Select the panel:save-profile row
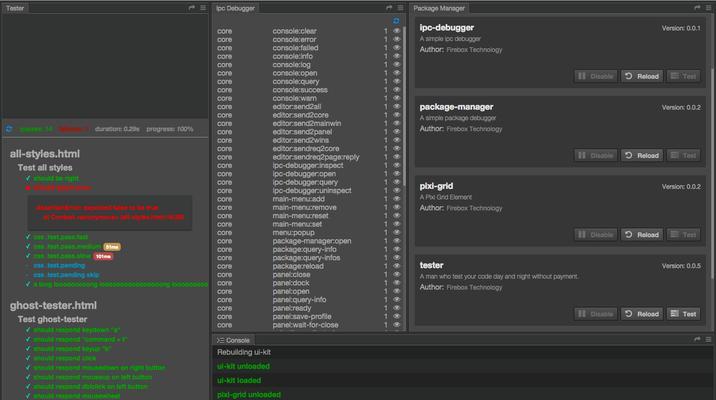Image resolution: width=716 pixels, height=400 pixels. coord(309,316)
